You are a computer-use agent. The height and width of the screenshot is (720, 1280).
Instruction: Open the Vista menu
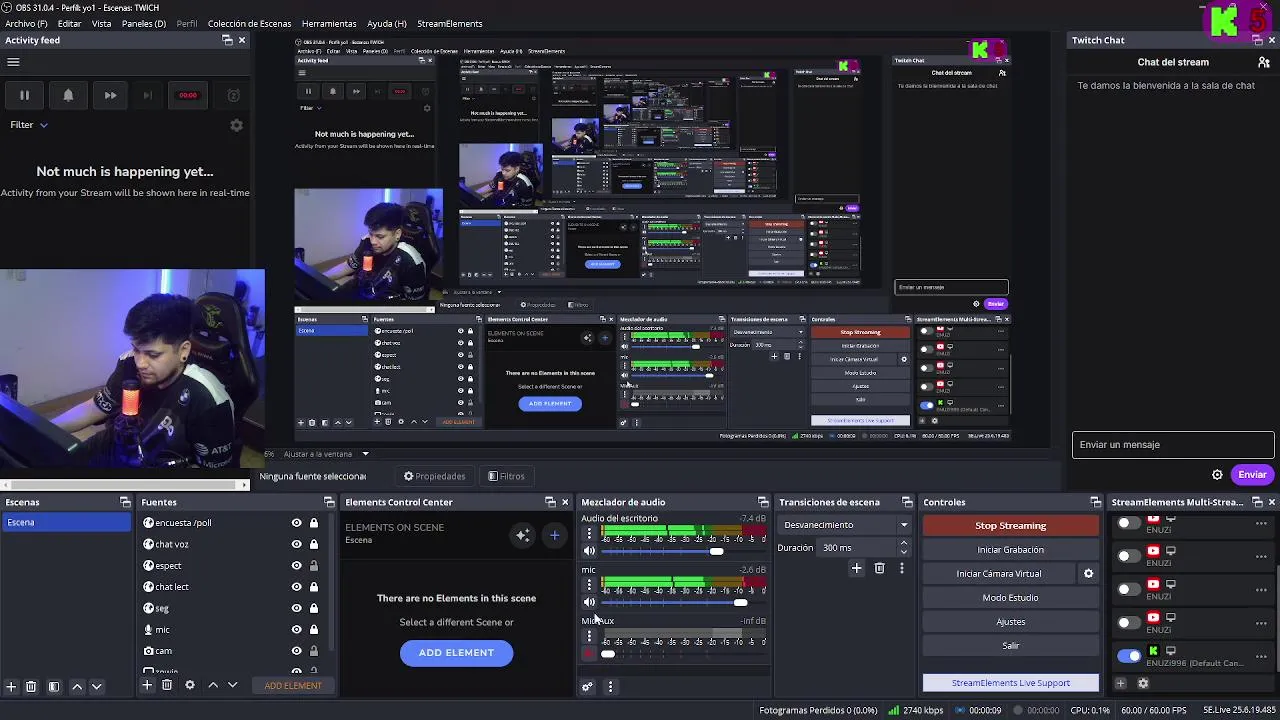click(x=101, y=23)
